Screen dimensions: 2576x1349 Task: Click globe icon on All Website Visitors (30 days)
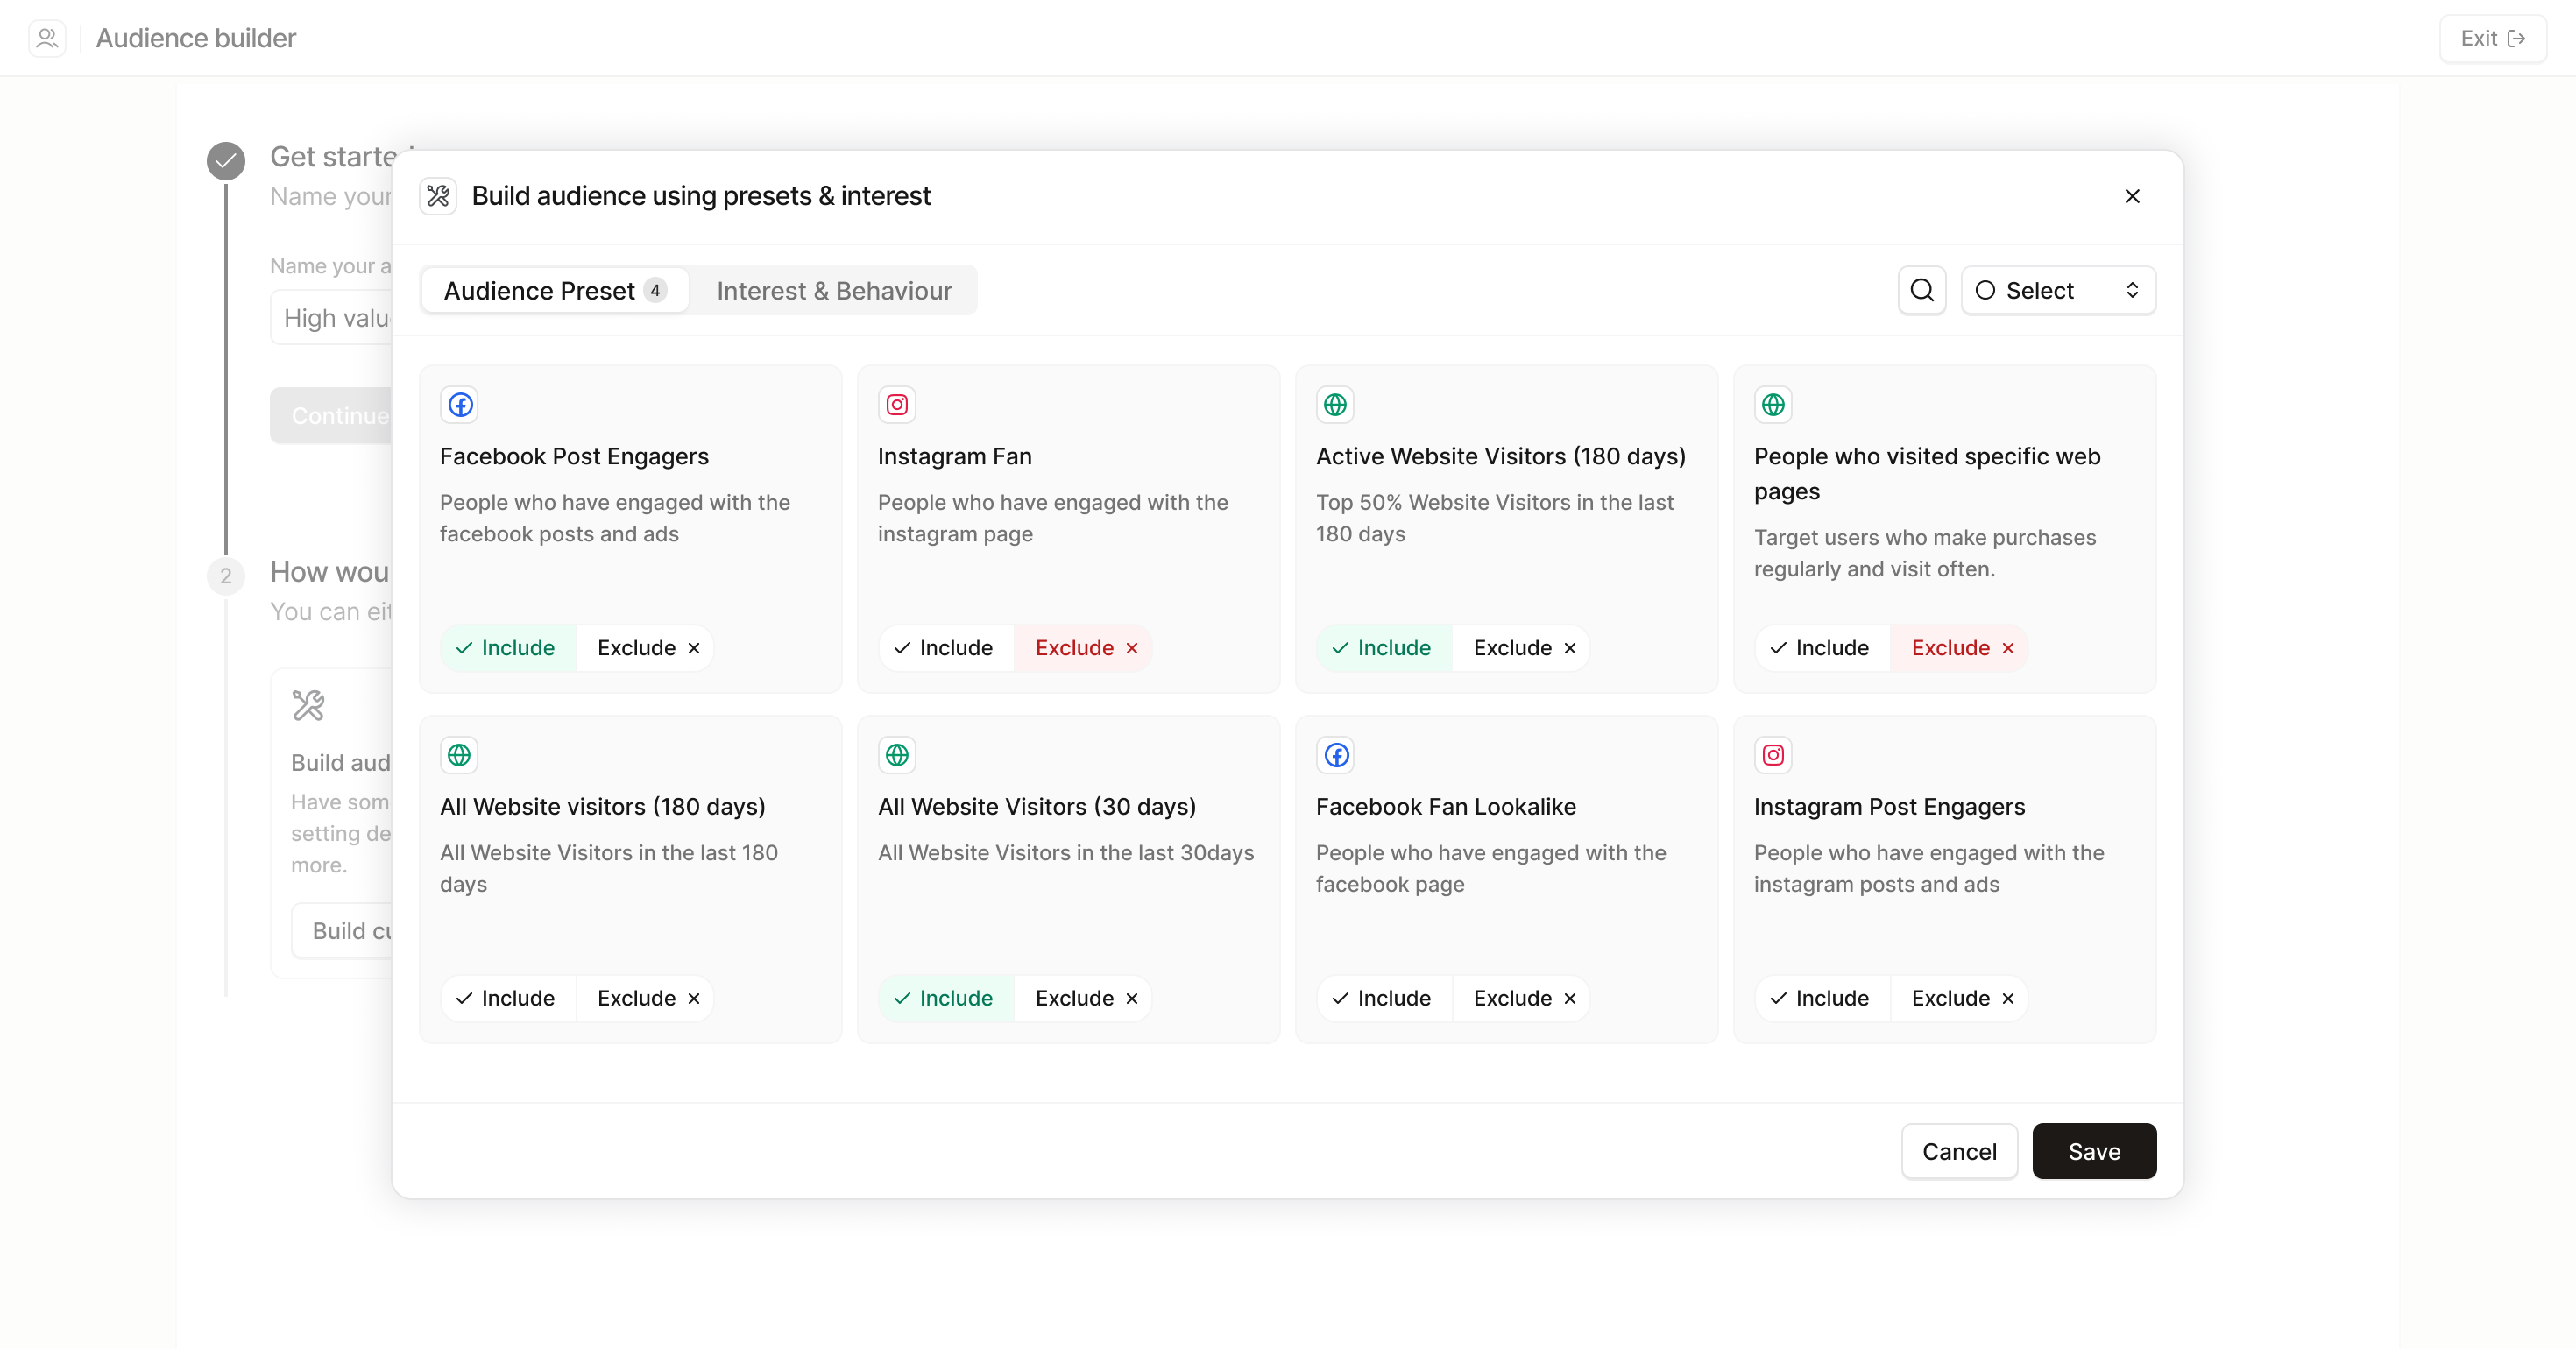[897, 755]
